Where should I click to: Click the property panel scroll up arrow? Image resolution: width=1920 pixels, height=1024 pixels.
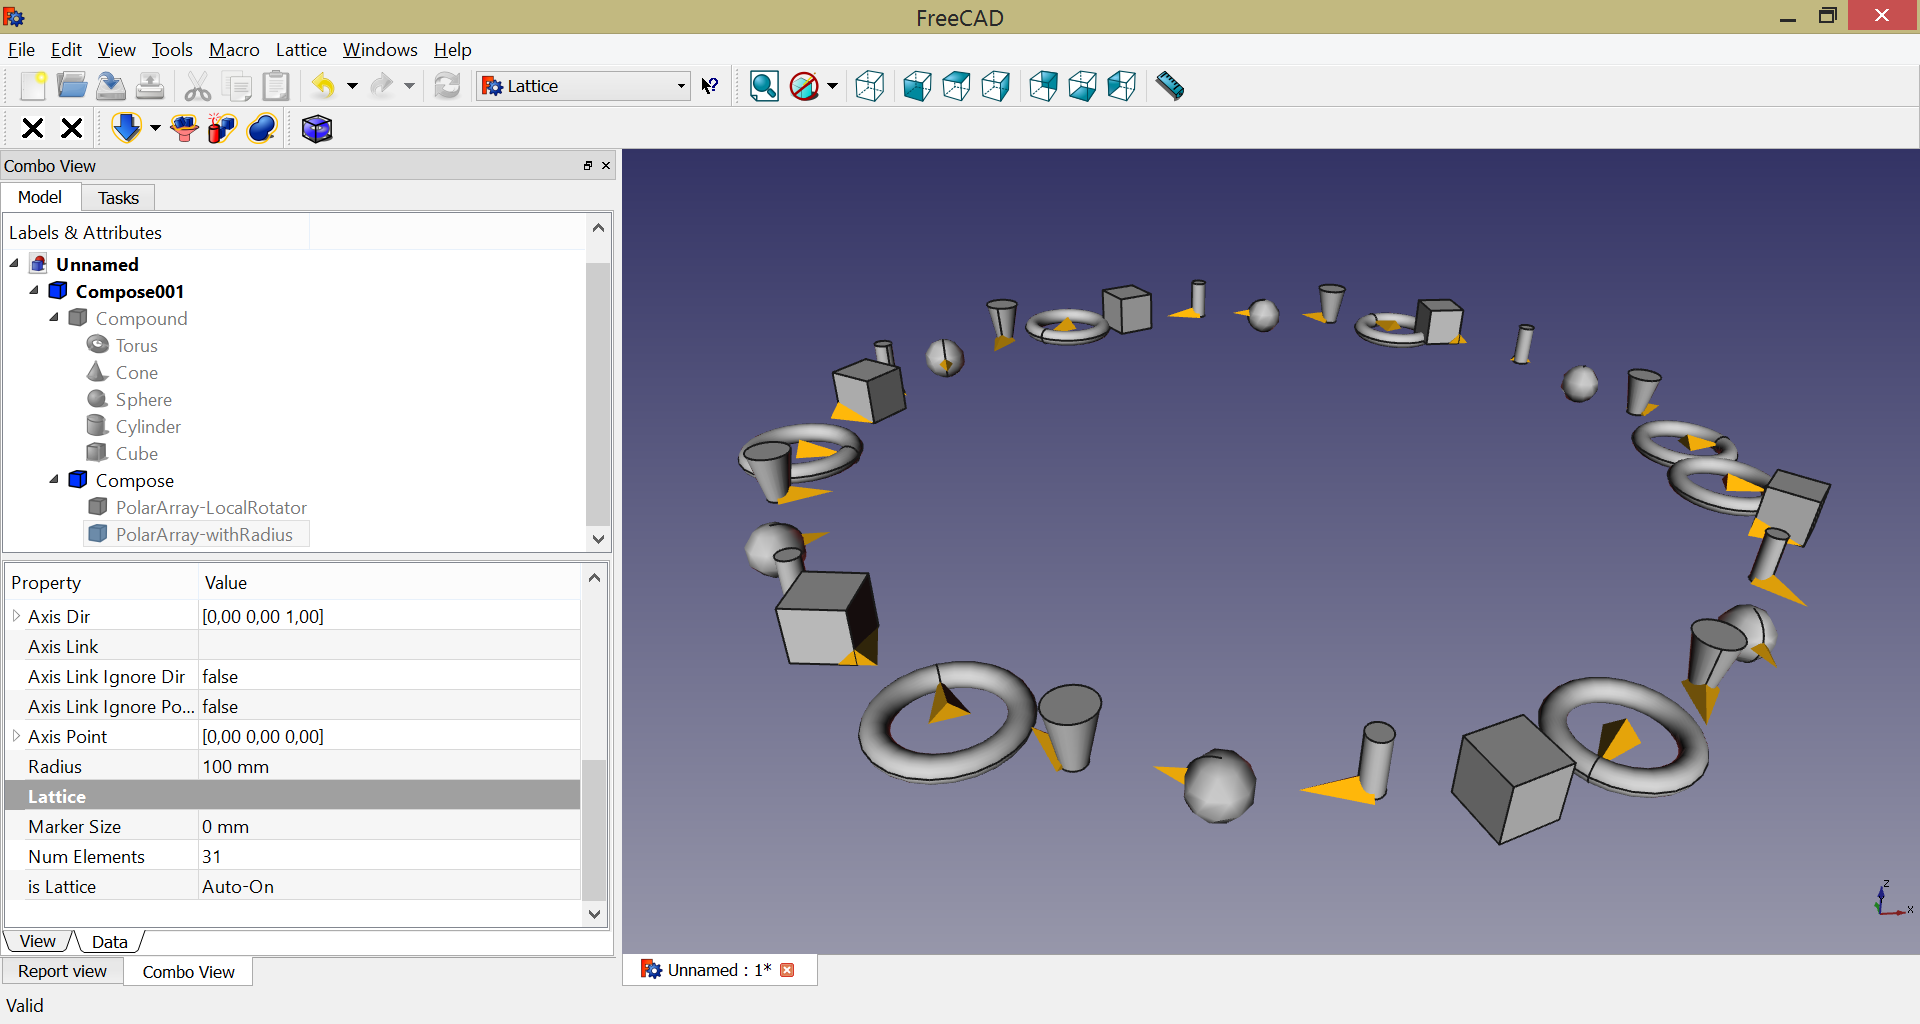(x=594, y=578)
